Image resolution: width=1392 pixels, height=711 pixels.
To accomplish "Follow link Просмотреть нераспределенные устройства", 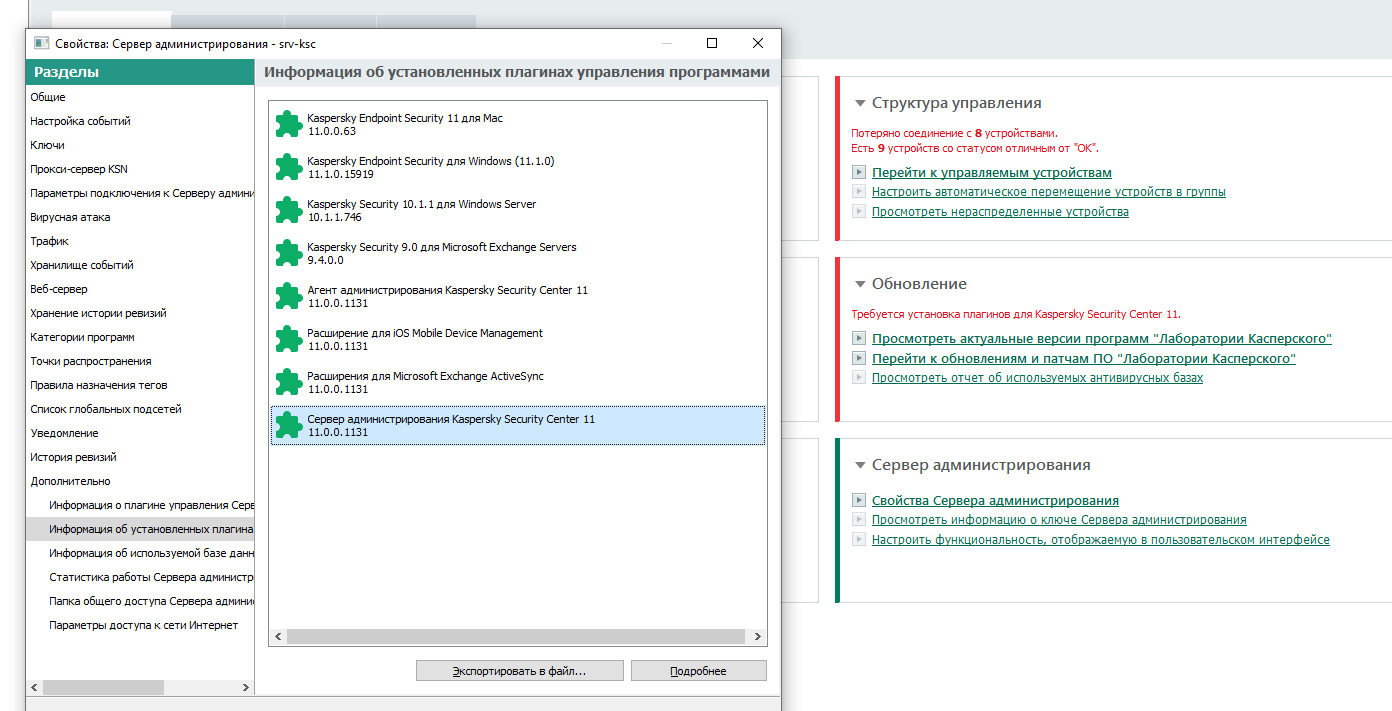I will [1000, 212].
